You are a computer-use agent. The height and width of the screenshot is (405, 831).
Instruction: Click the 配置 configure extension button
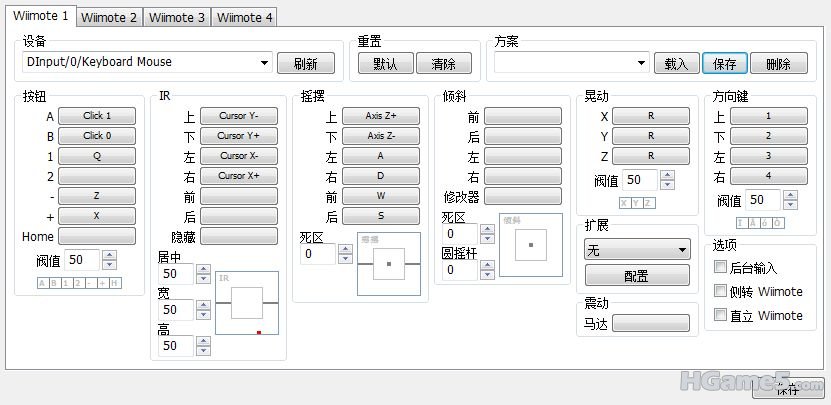pyautogui.click(x=637, y=275)
